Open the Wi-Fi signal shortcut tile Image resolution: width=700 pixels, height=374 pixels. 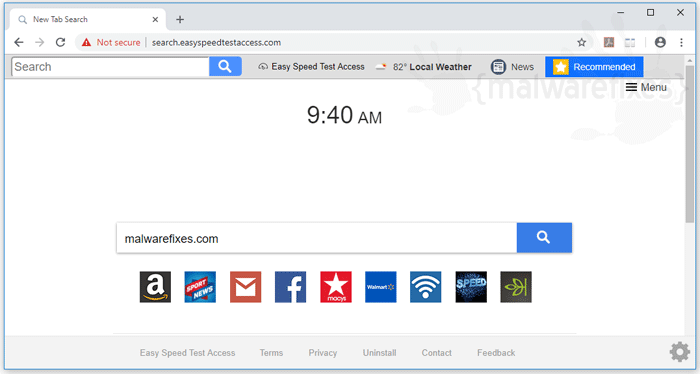tap(425, 287)
